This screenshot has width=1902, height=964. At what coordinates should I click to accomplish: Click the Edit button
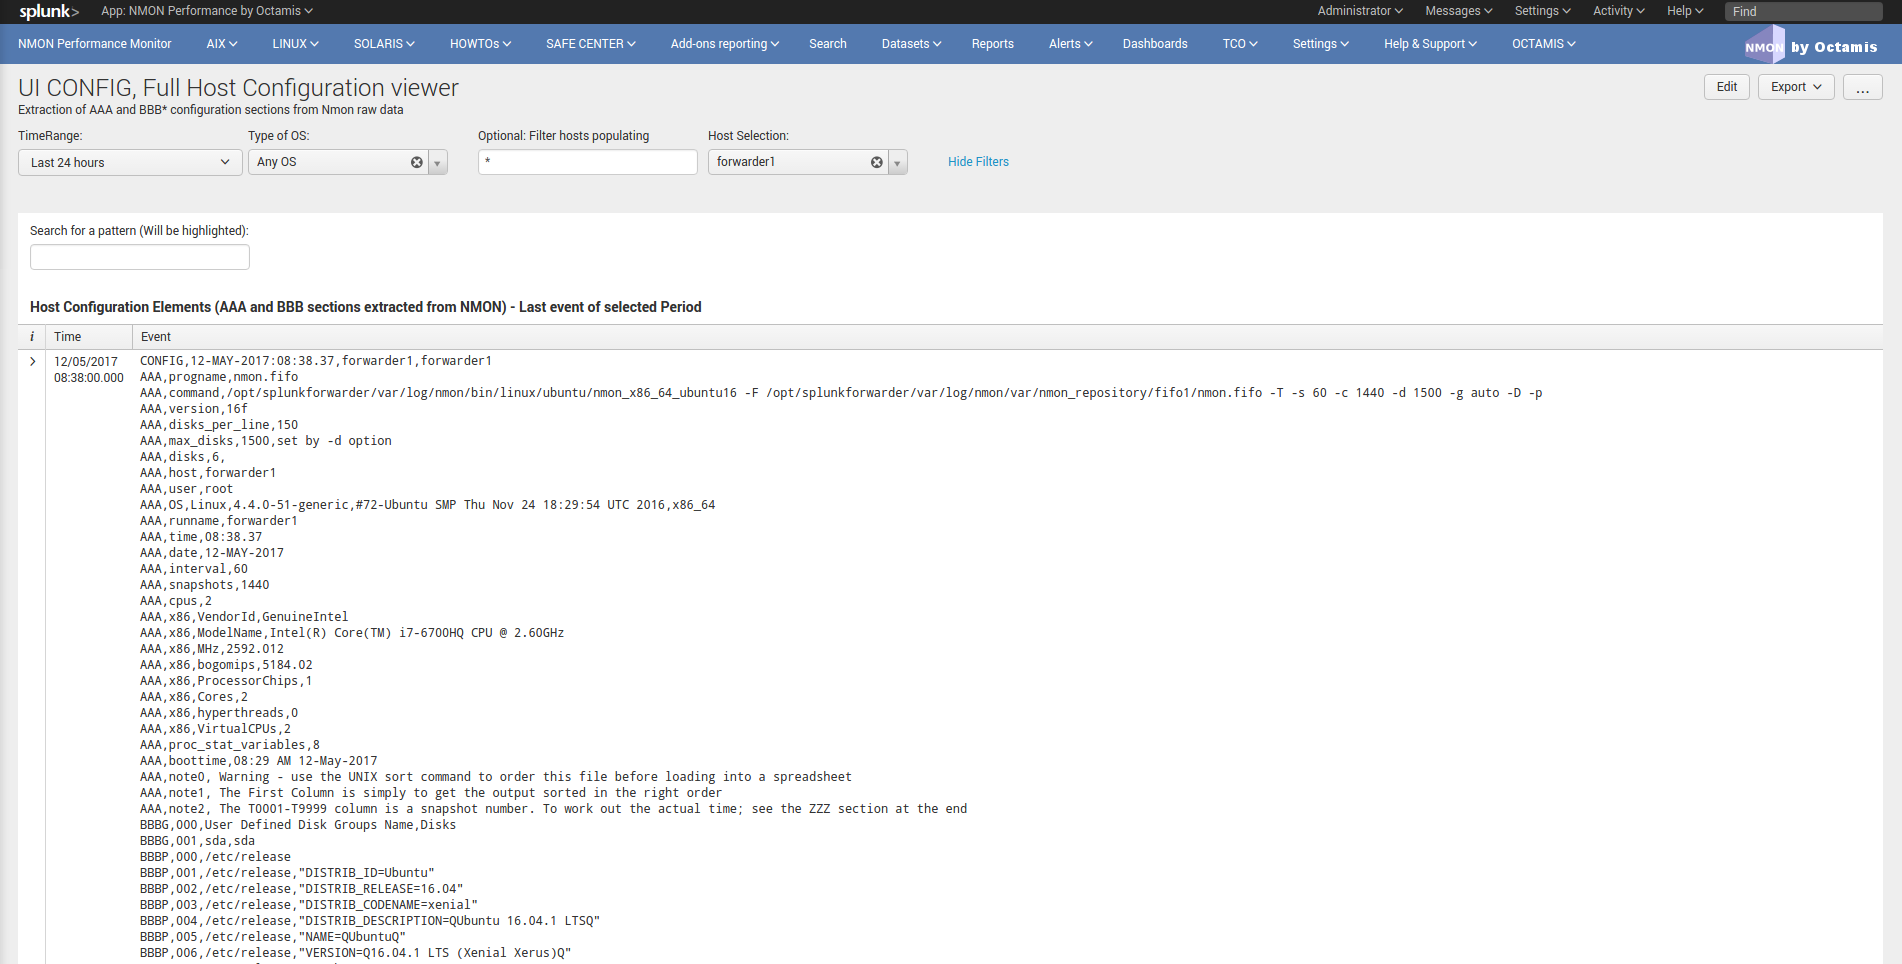click(x=1726, y=88)
